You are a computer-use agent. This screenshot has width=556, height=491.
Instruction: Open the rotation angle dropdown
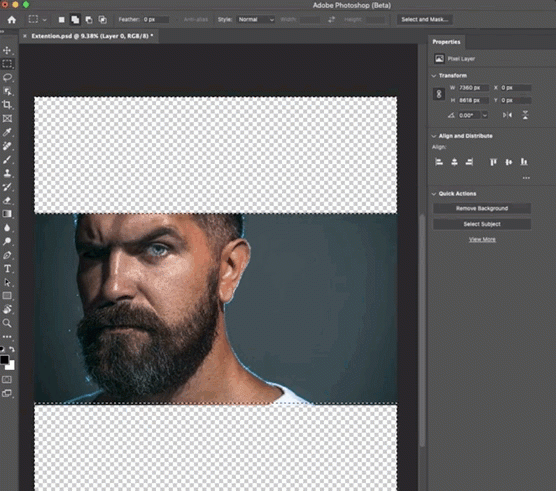[x=485, y=115]
